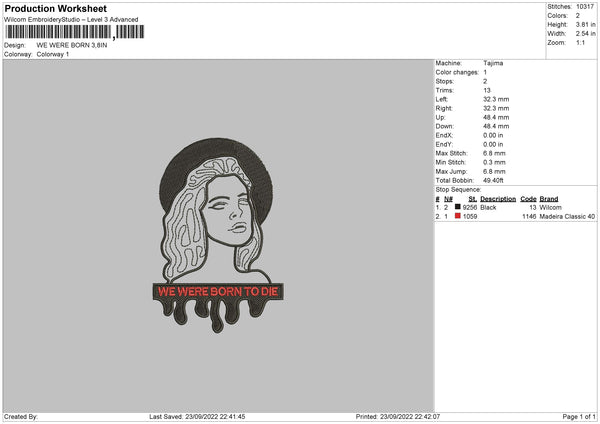Click the Stitches count value 10317
The width and height of the screenshot is (600, 424).
click(x=585, y=7)
